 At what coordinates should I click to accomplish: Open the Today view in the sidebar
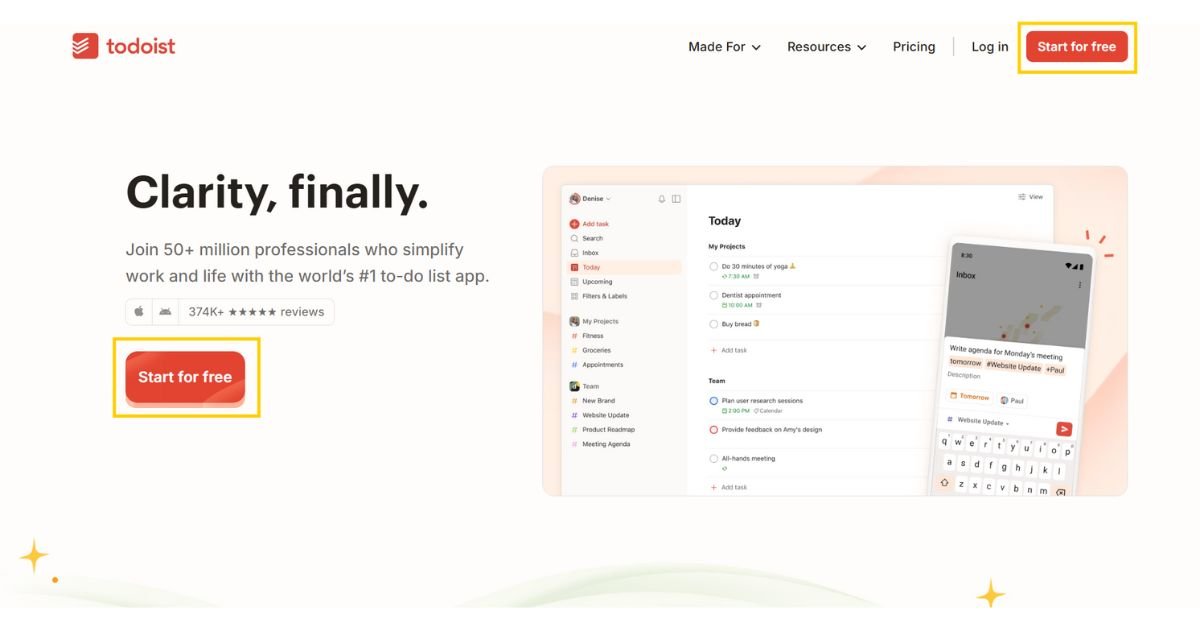pyautogui.click(x=592, y=266)
